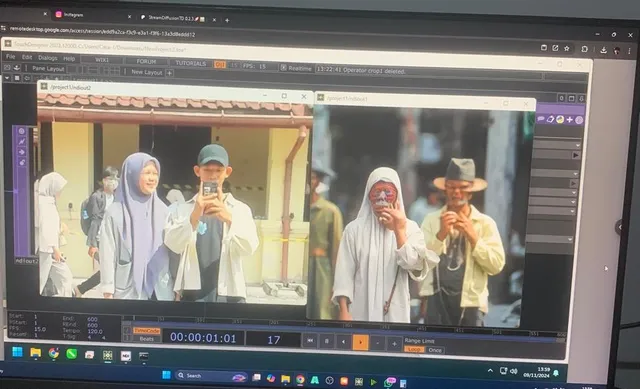The image size is (640, 389).
Task: Jump to timeline start
Action: [310, 340]
